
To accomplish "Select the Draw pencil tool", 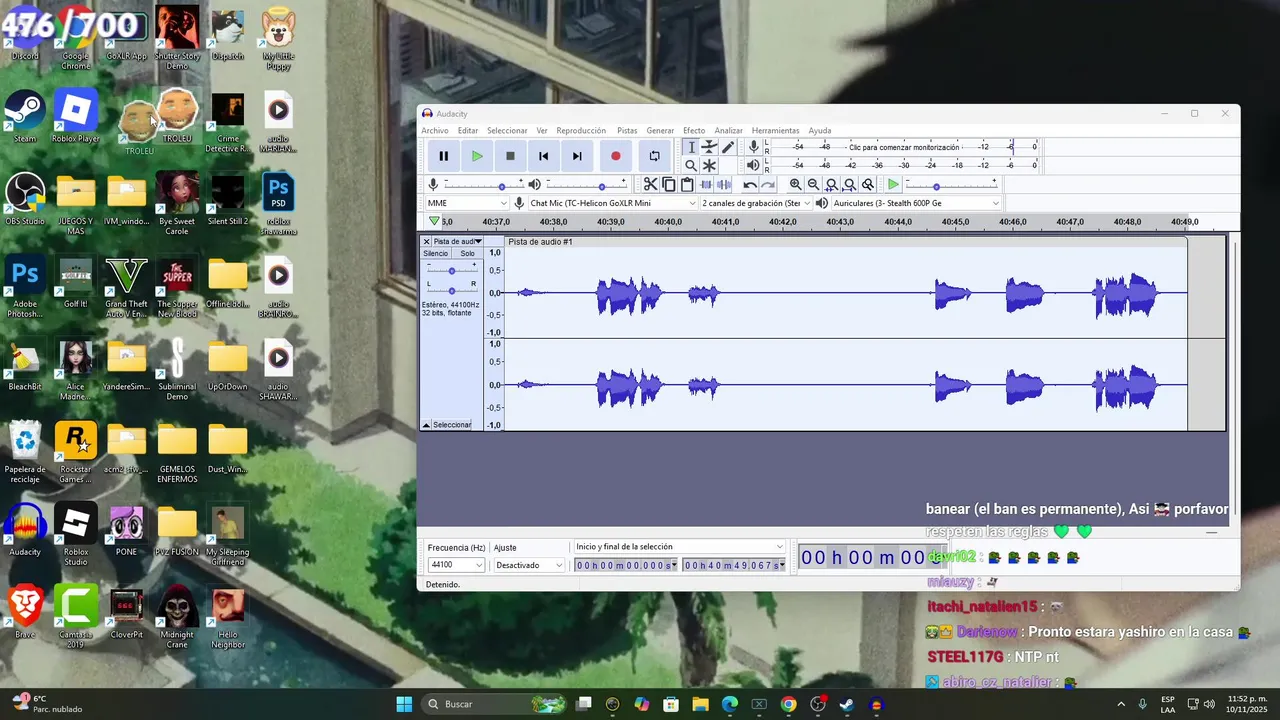I will coord(728,147).
